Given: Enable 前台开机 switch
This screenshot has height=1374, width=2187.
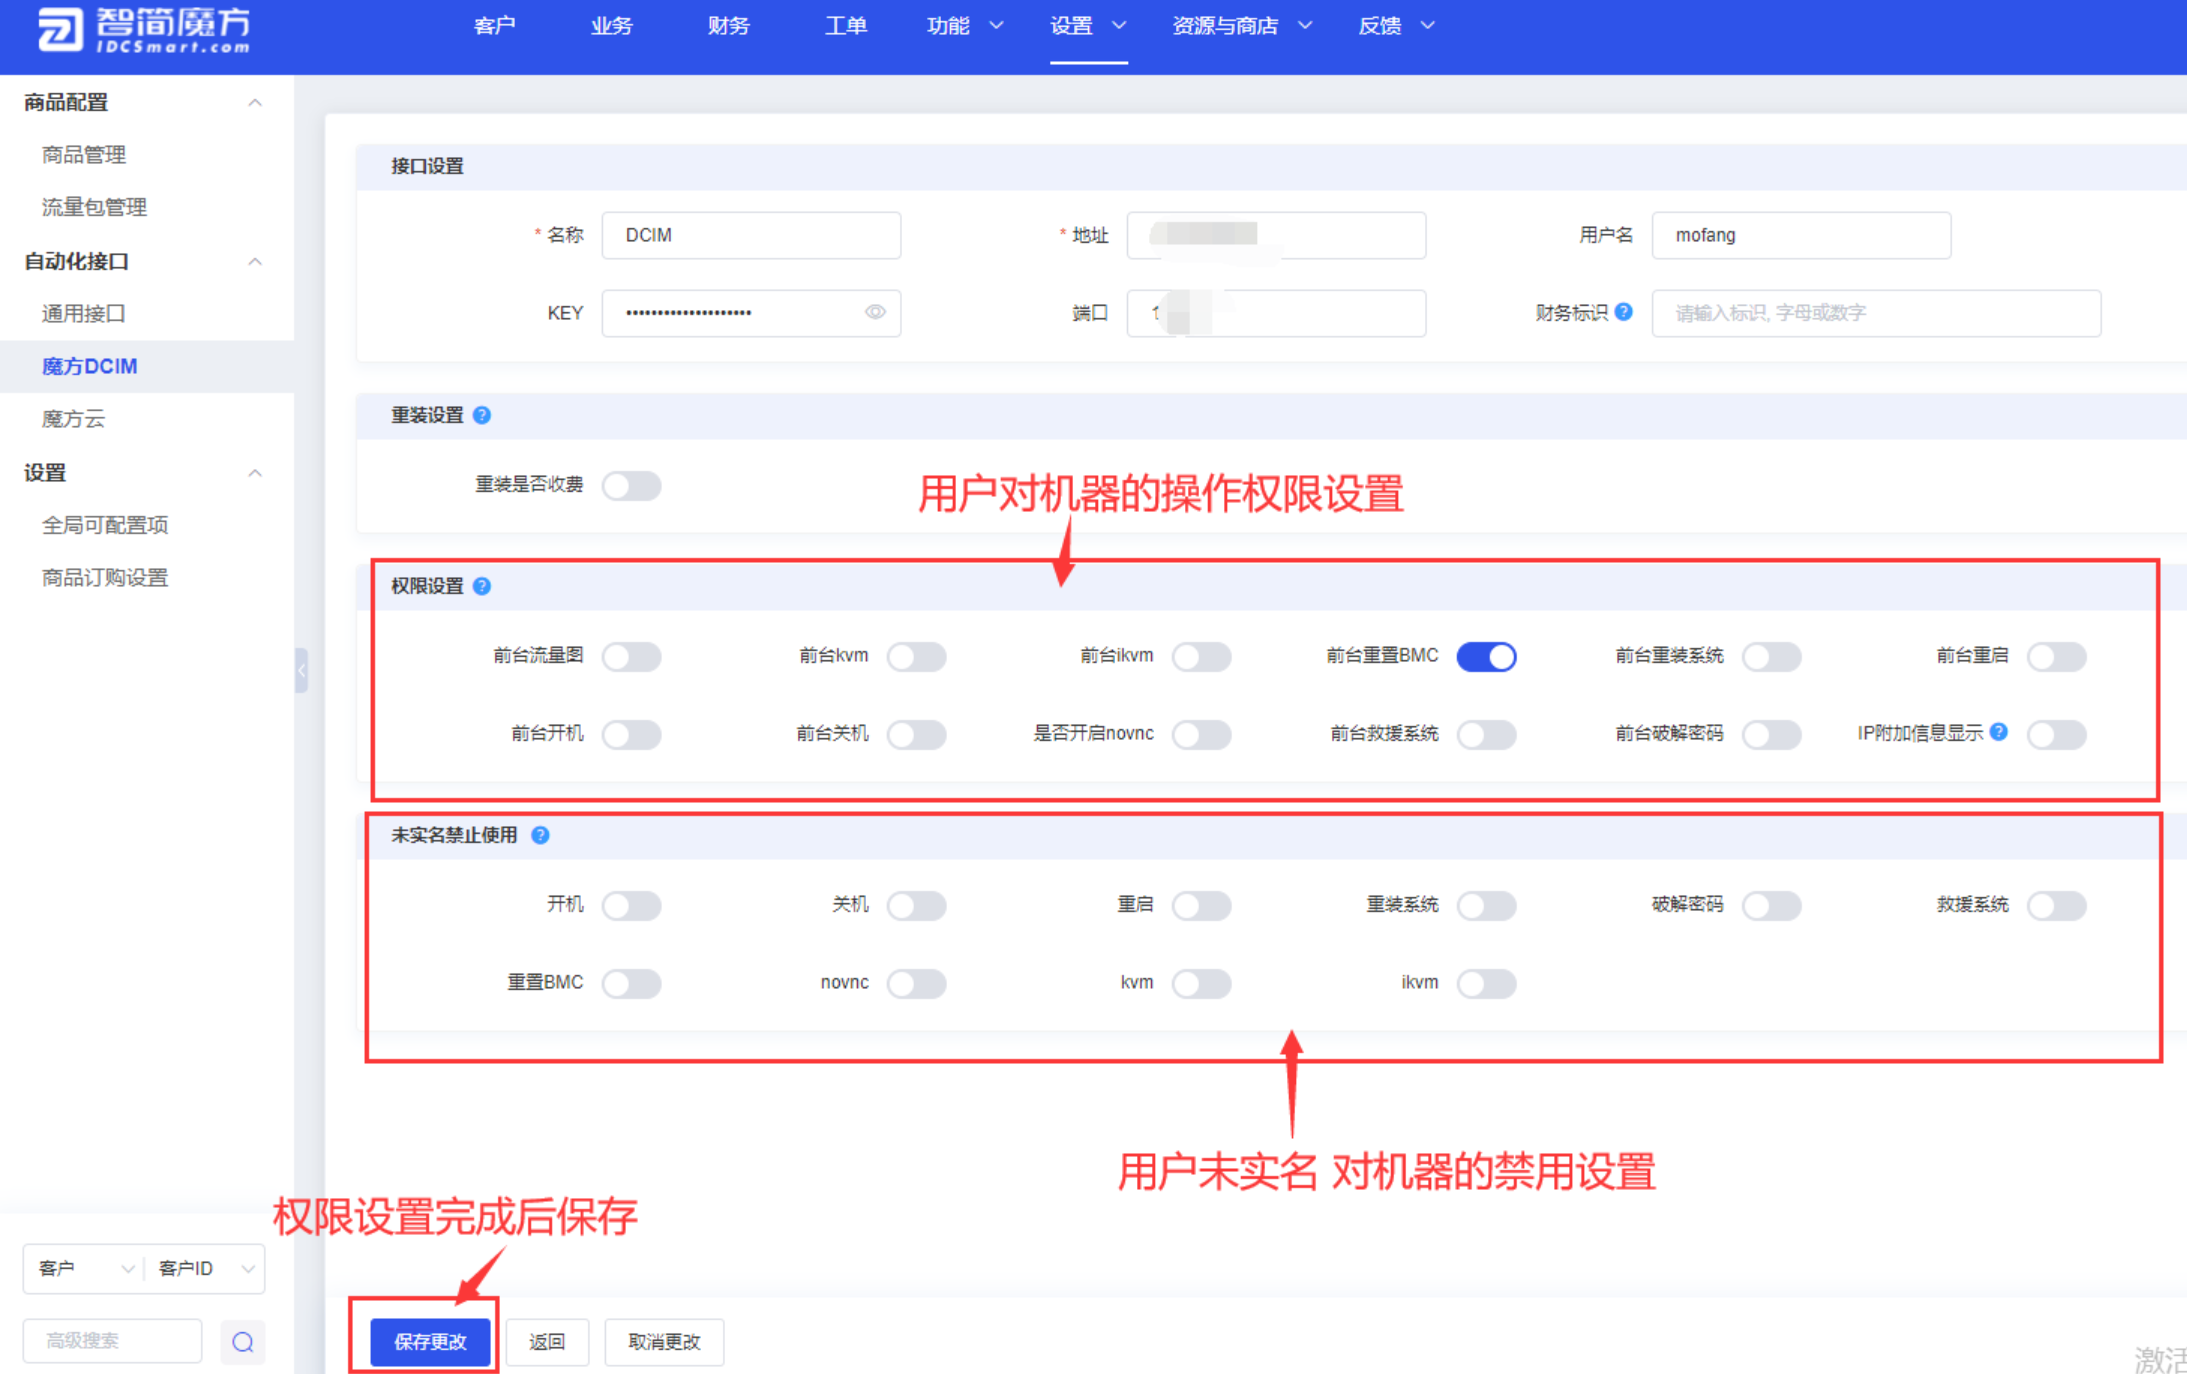Looking at the screenshot, I should (x=631, y=735).
